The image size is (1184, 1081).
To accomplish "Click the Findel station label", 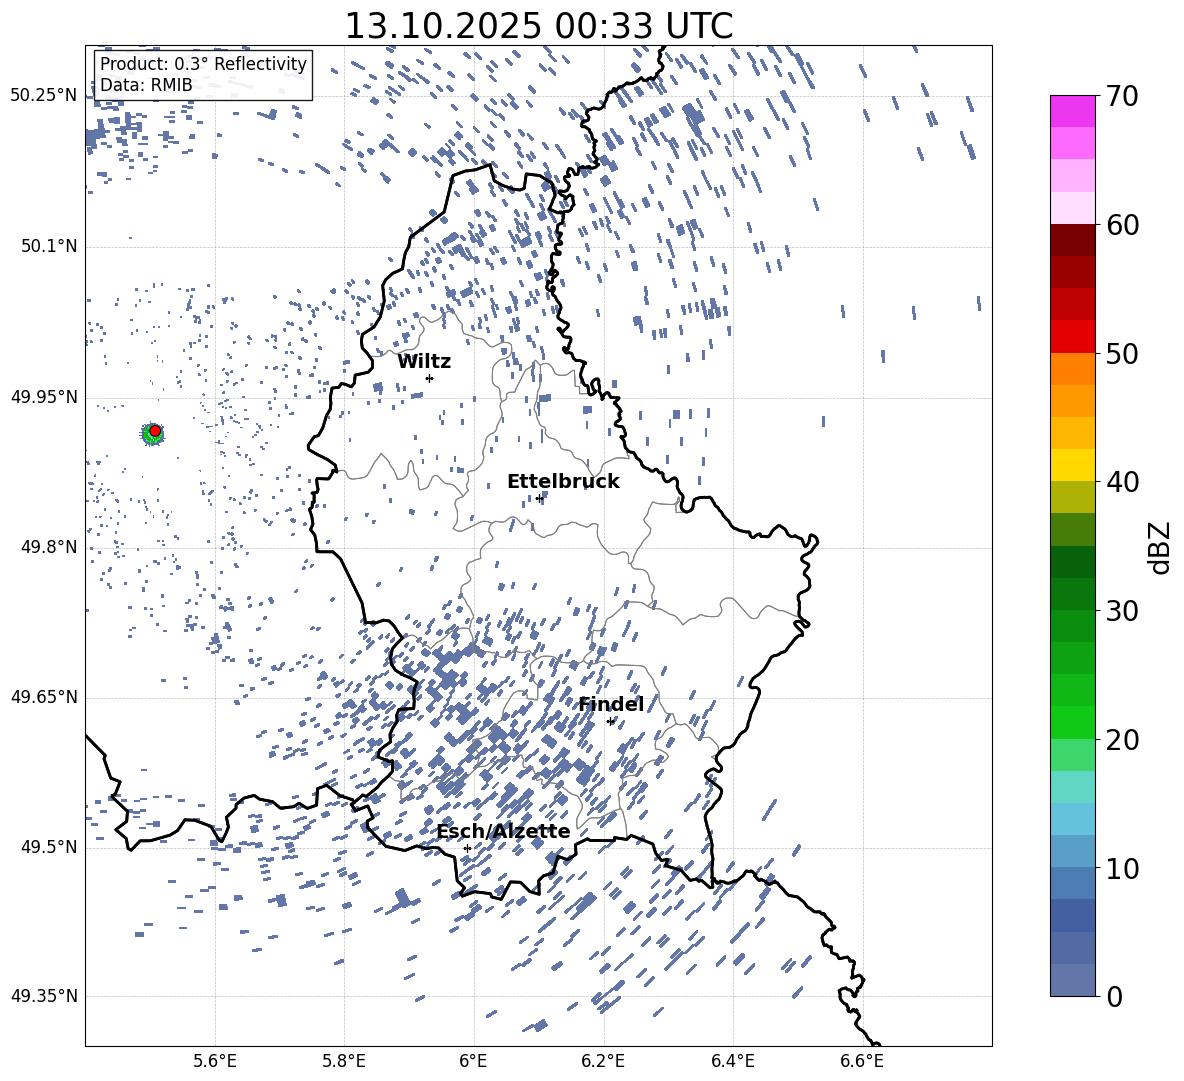I will (611, 704).
